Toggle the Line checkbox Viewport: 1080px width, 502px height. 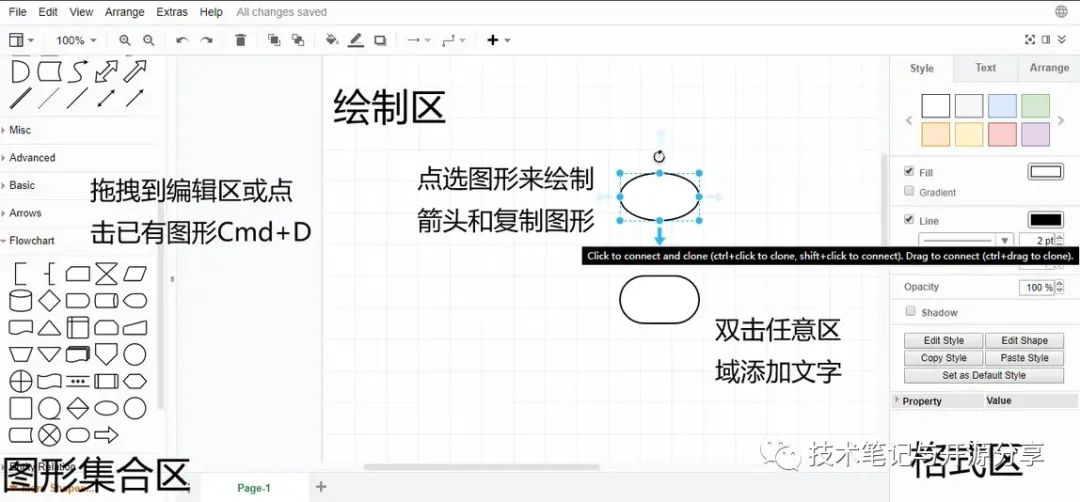click(908, 219)
